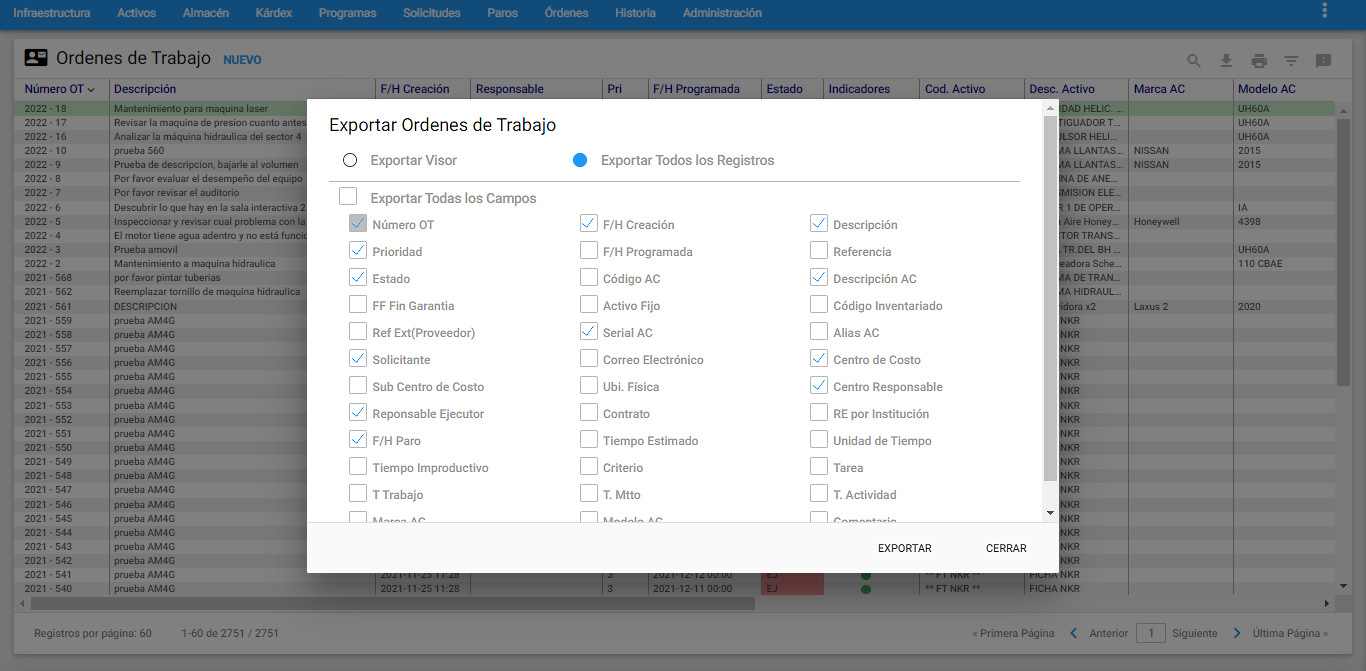The width and height of the screenshot is (1366, 671).
Task: Click the page number input field
Action: [x=1151, y=633]
